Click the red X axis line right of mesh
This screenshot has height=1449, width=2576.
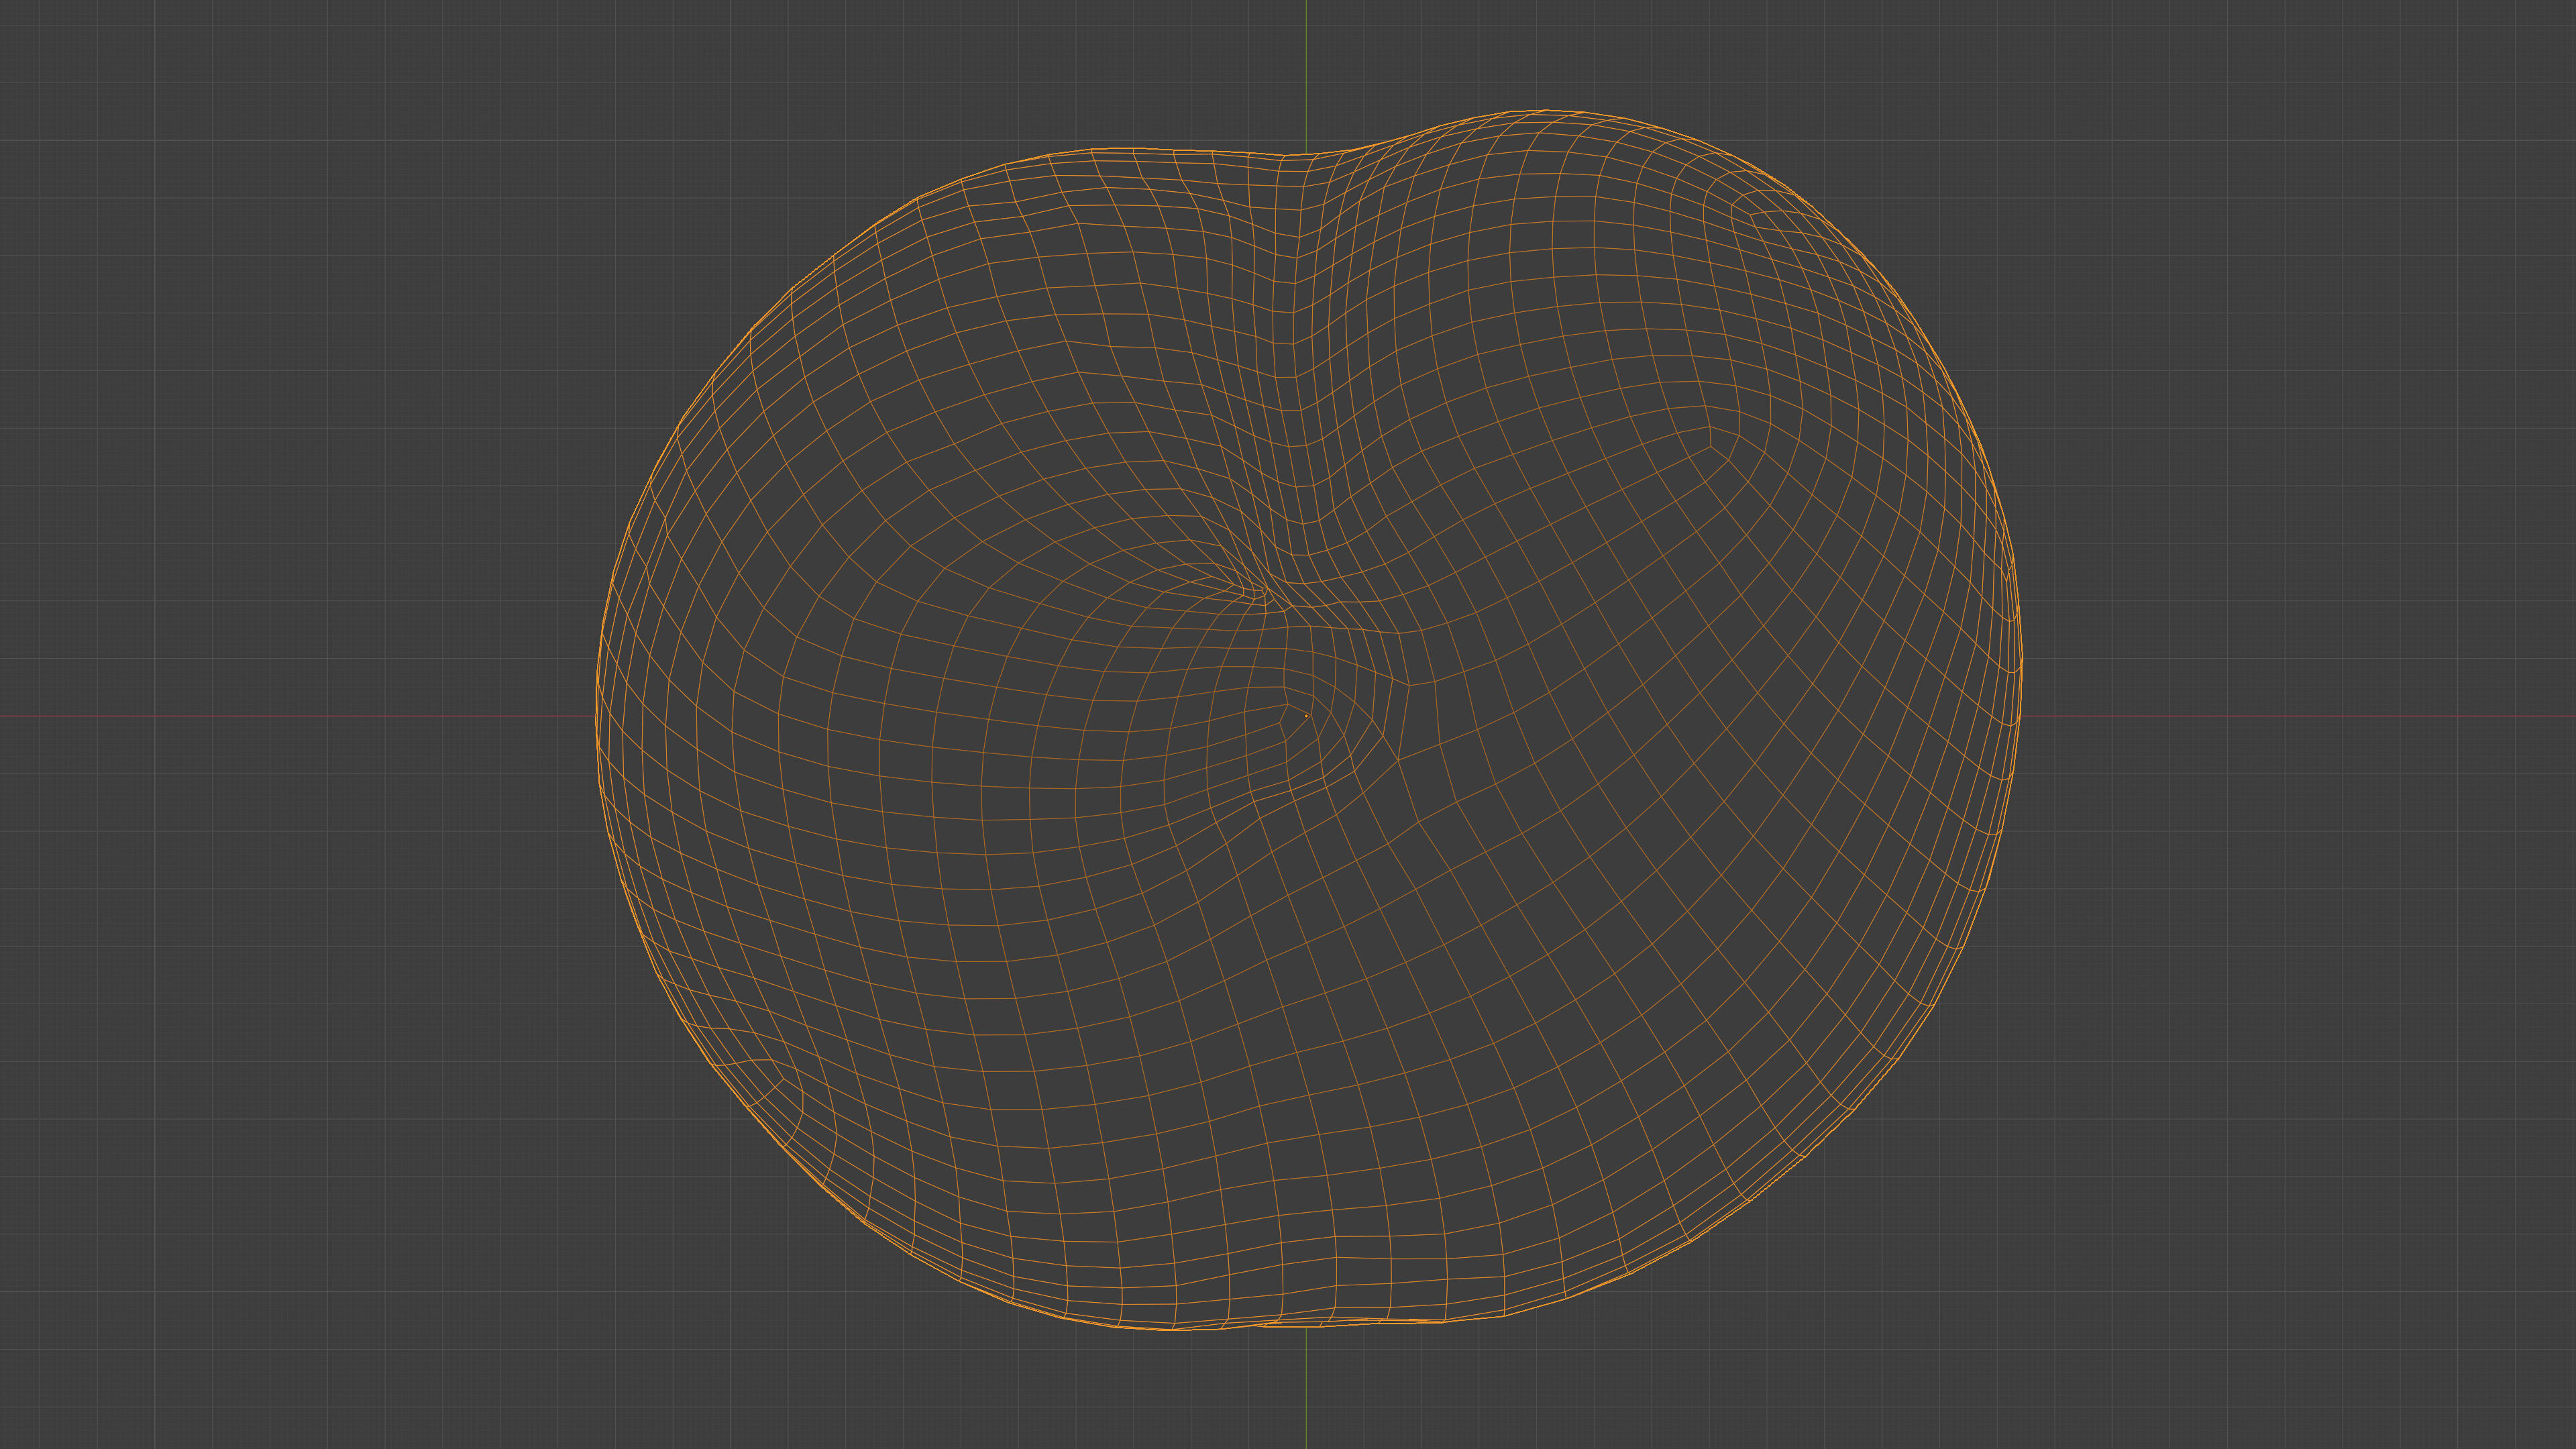pyautogui.click(x=2300, y=716)
